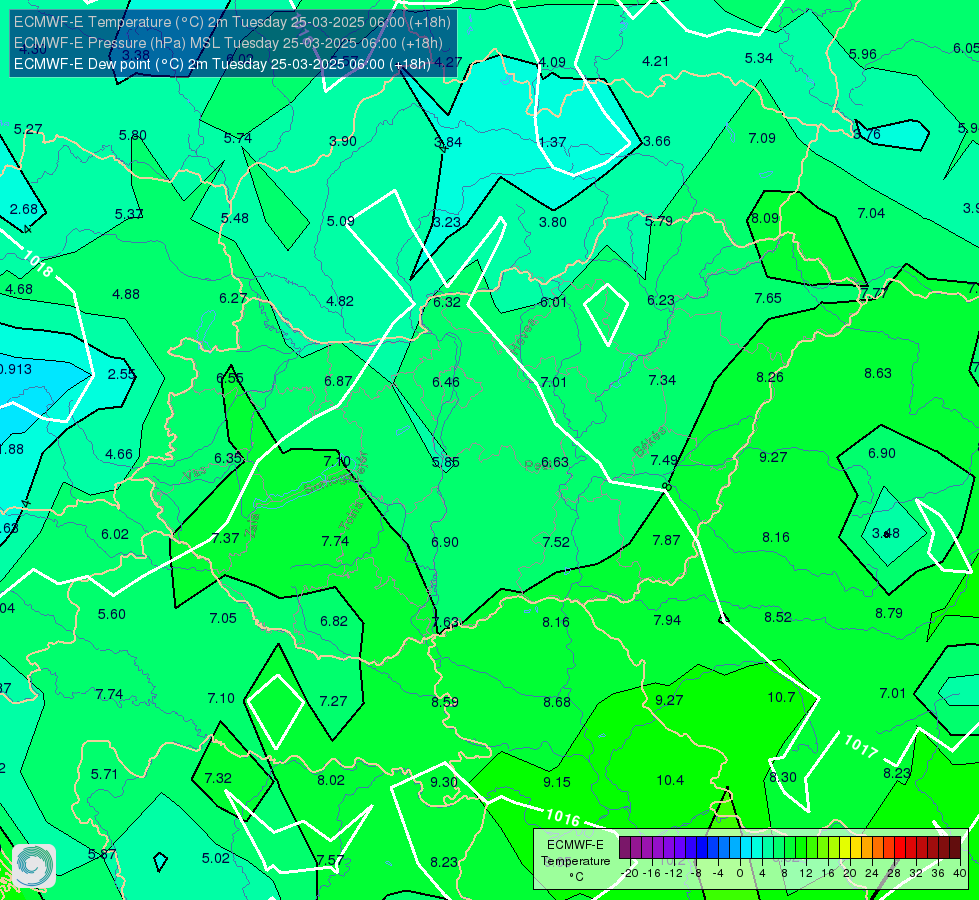The width and height of the screenshot is (979, 900).
Task: Click the 3.23 temperature value
Action: [446, 222]
